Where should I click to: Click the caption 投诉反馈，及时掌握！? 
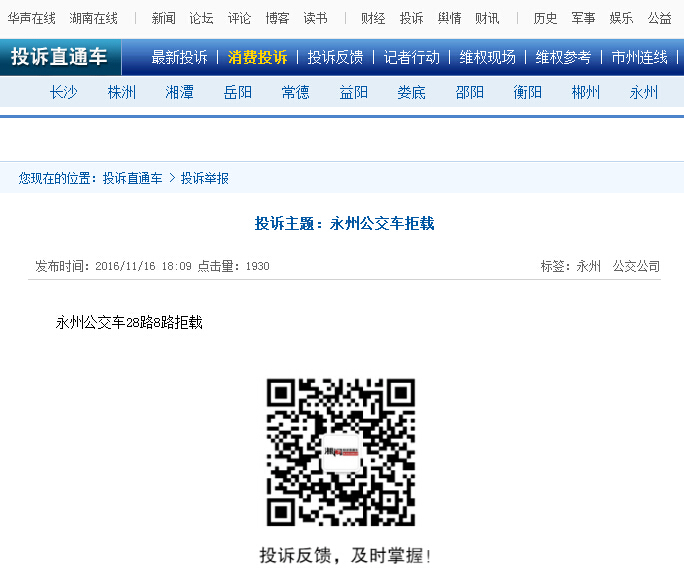345,555
